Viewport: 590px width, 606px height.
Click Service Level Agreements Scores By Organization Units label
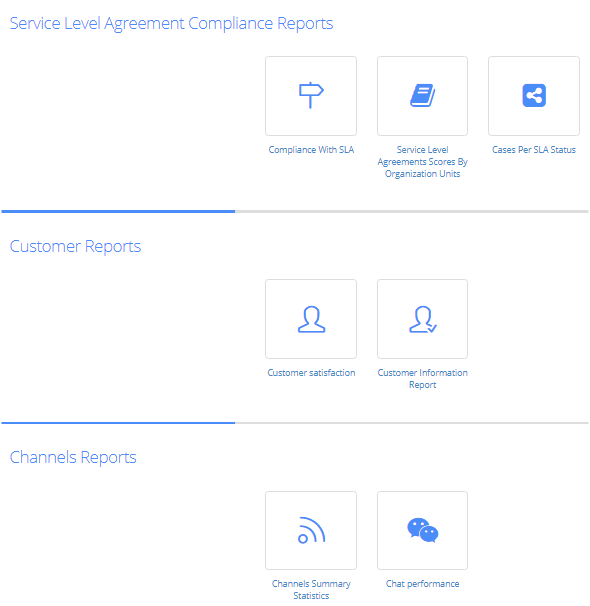(x=422, y=162)
